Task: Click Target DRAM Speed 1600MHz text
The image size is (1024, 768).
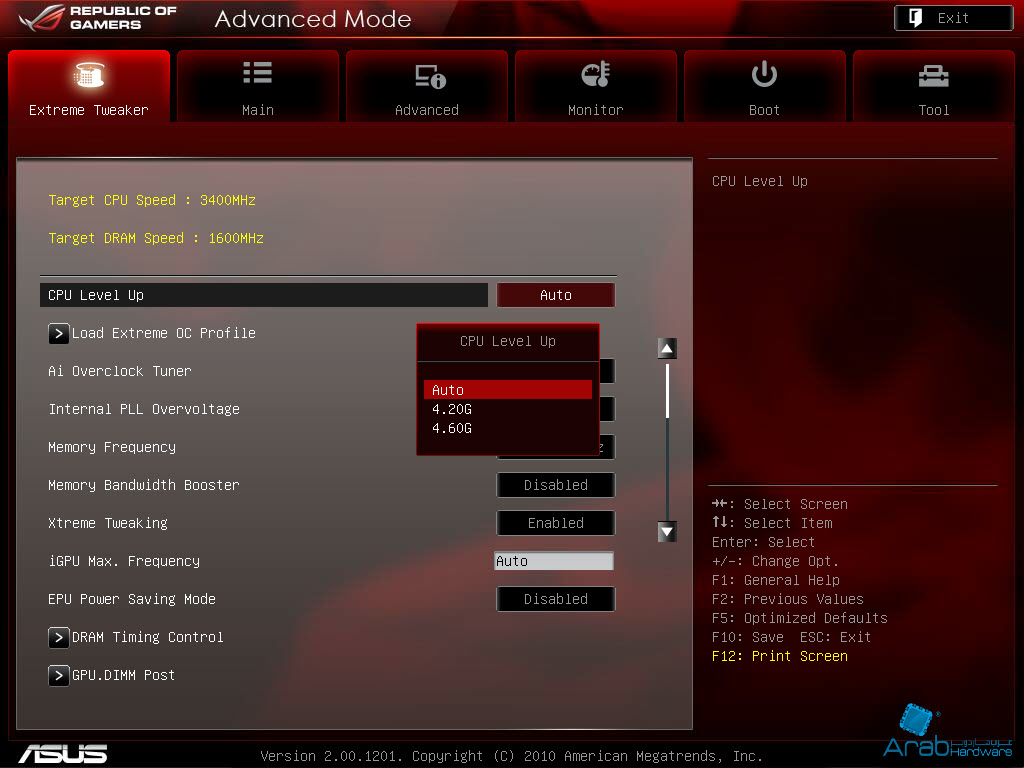Action: (x=155, y=238)
